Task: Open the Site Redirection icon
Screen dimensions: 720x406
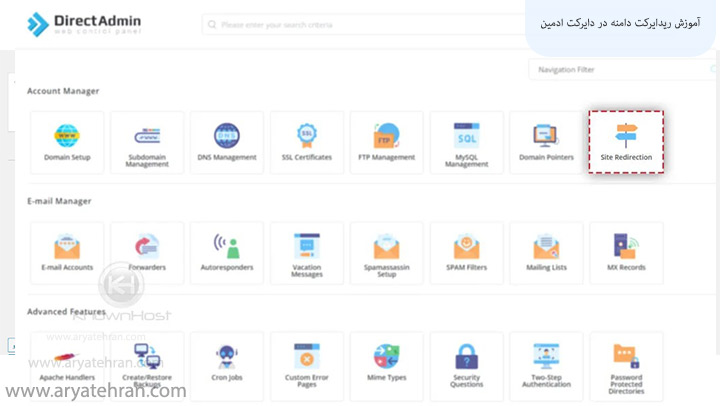Action: [x=626, y=141]
